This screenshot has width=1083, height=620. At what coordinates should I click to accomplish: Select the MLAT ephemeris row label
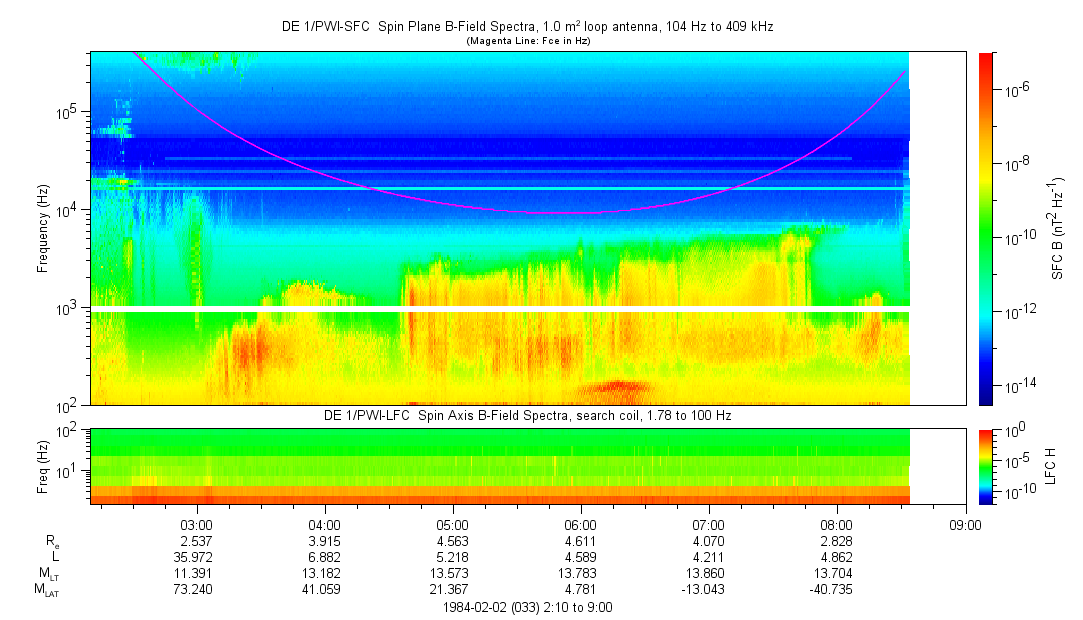click(x=48, y=590)
